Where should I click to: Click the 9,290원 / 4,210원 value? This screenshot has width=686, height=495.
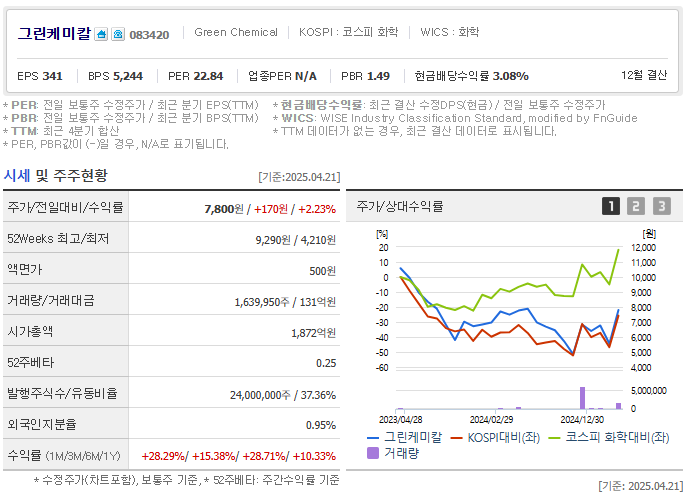pyautogui.click(x=296, y=240)
